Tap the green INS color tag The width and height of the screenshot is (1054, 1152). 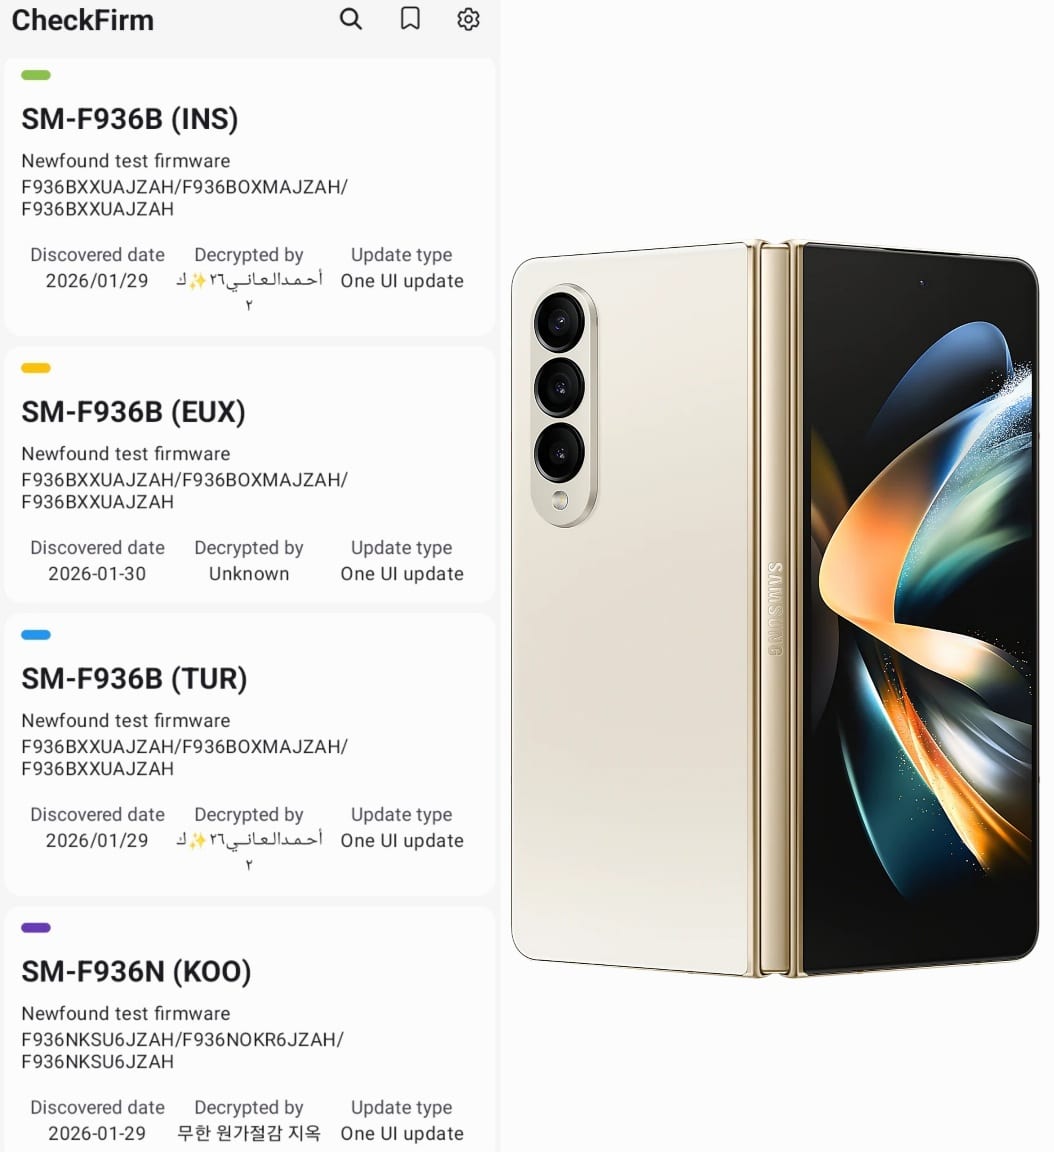36,75
